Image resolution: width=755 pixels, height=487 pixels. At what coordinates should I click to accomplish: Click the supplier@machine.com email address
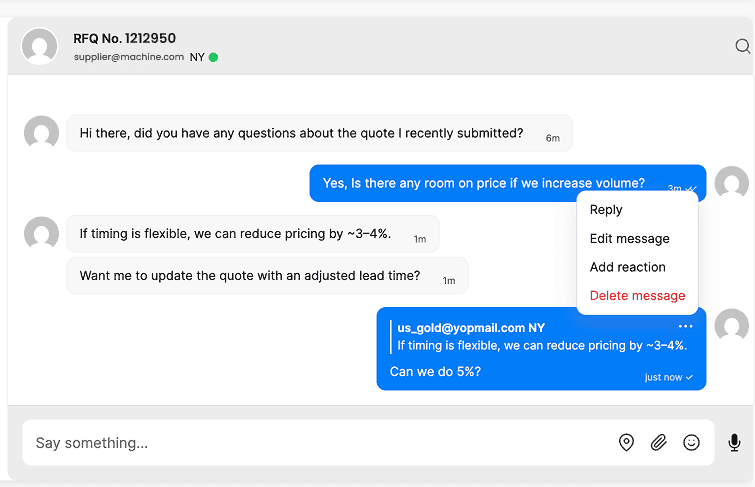[128, 57]
